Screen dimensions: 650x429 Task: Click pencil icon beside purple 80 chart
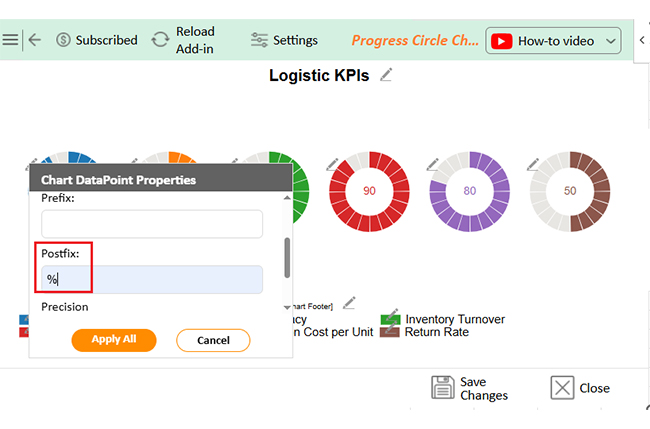[x=432, y=165]
